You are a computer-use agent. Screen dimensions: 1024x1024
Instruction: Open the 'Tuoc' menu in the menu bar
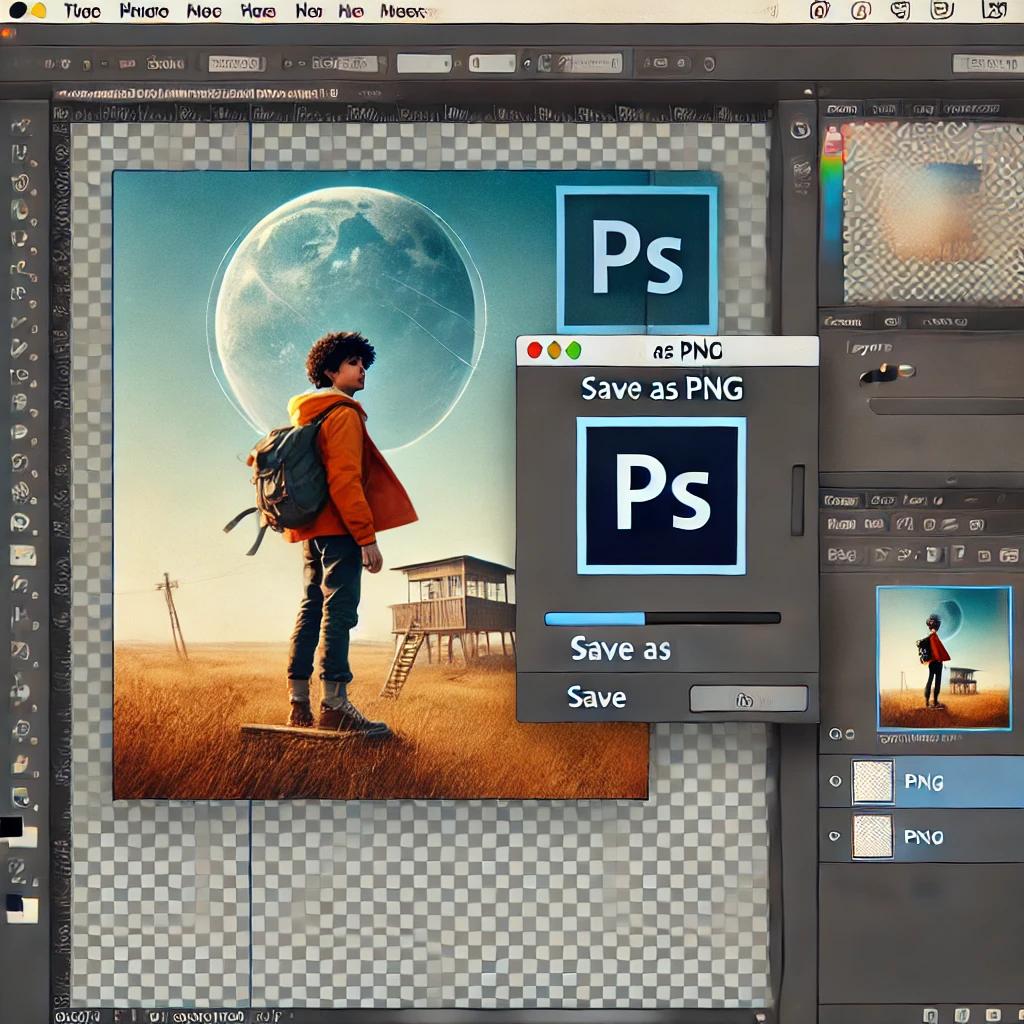point(82,10)
